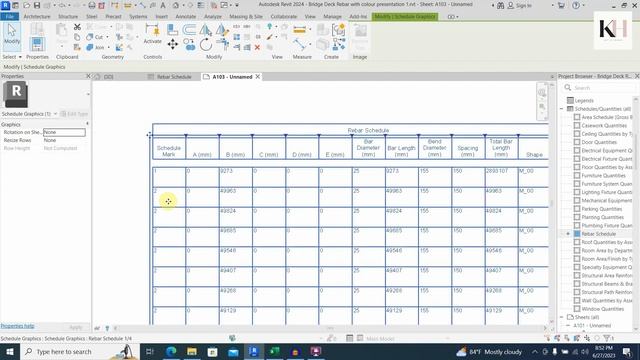
Task: Click the Cut clipboard scissors icon
Action: pyautogui.click(x=77, y=27)
